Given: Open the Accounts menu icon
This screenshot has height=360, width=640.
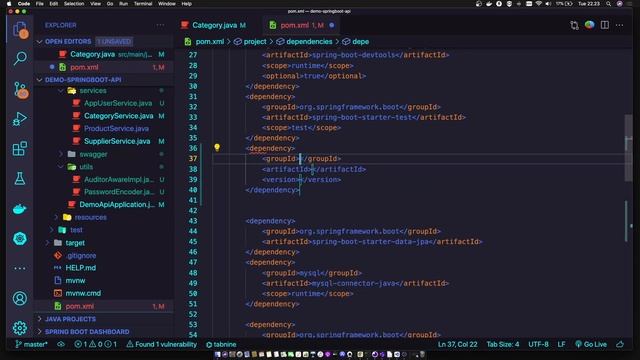Looking at the screenshot, I should click(20, 298).
